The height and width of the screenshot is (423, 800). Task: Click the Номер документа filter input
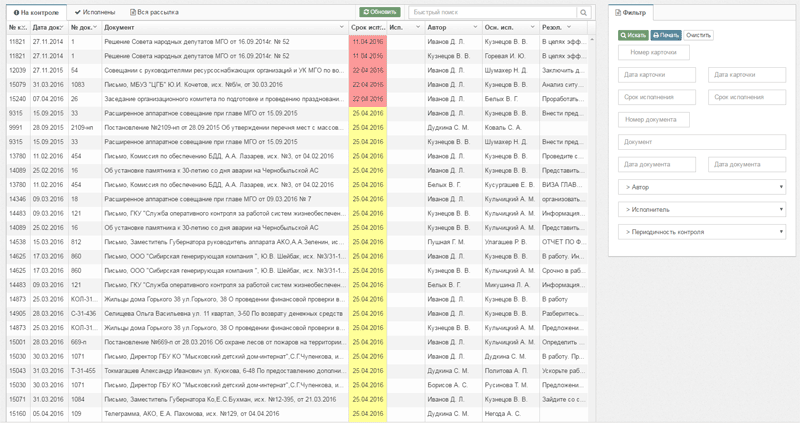coord(653,120)
